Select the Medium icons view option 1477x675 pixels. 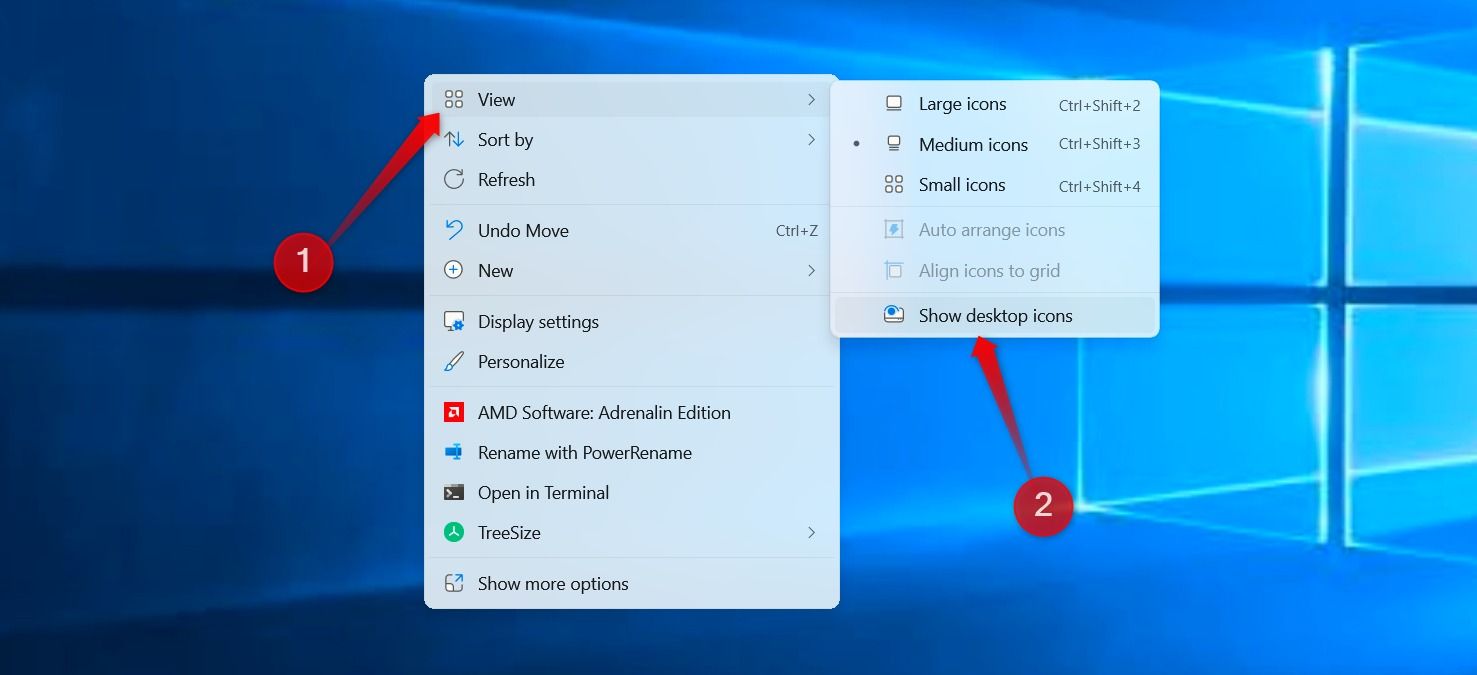(972, 144)
